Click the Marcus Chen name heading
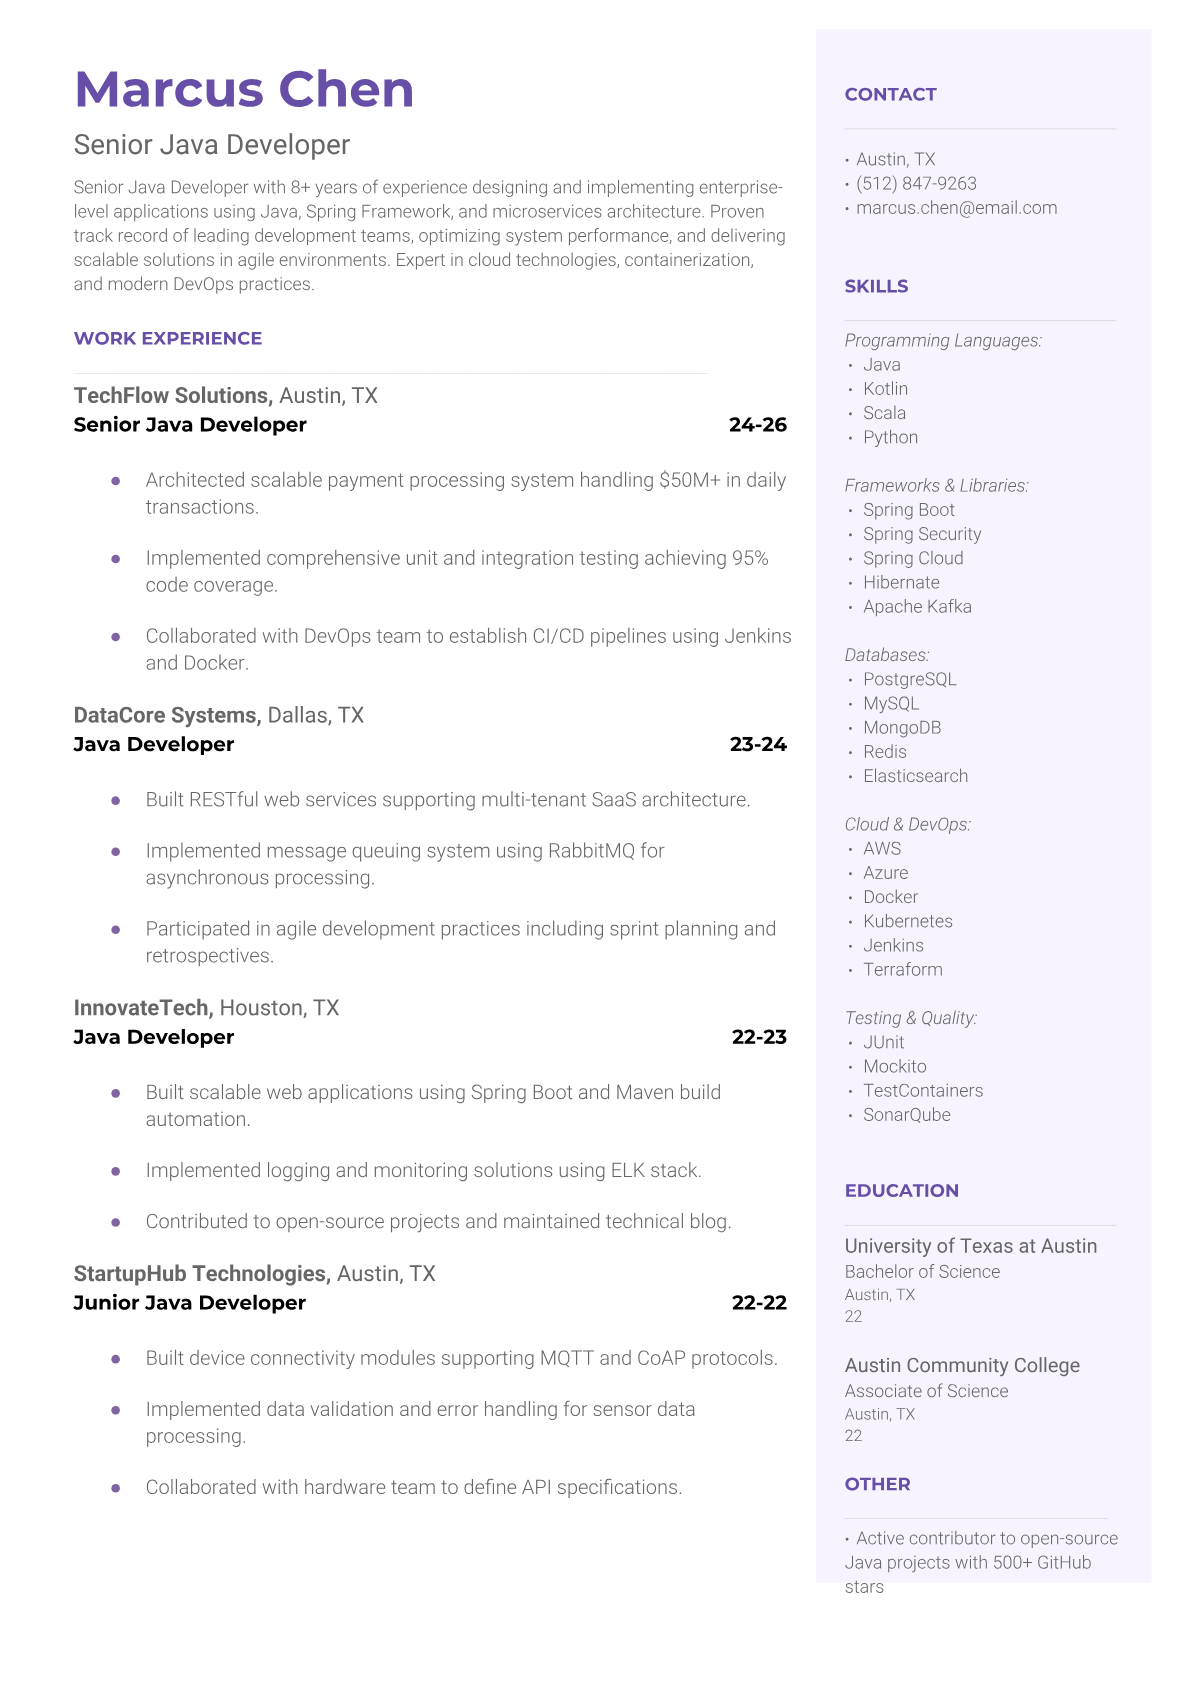Viewport: 1190px width, 1683px height. (x=244, y=89)
